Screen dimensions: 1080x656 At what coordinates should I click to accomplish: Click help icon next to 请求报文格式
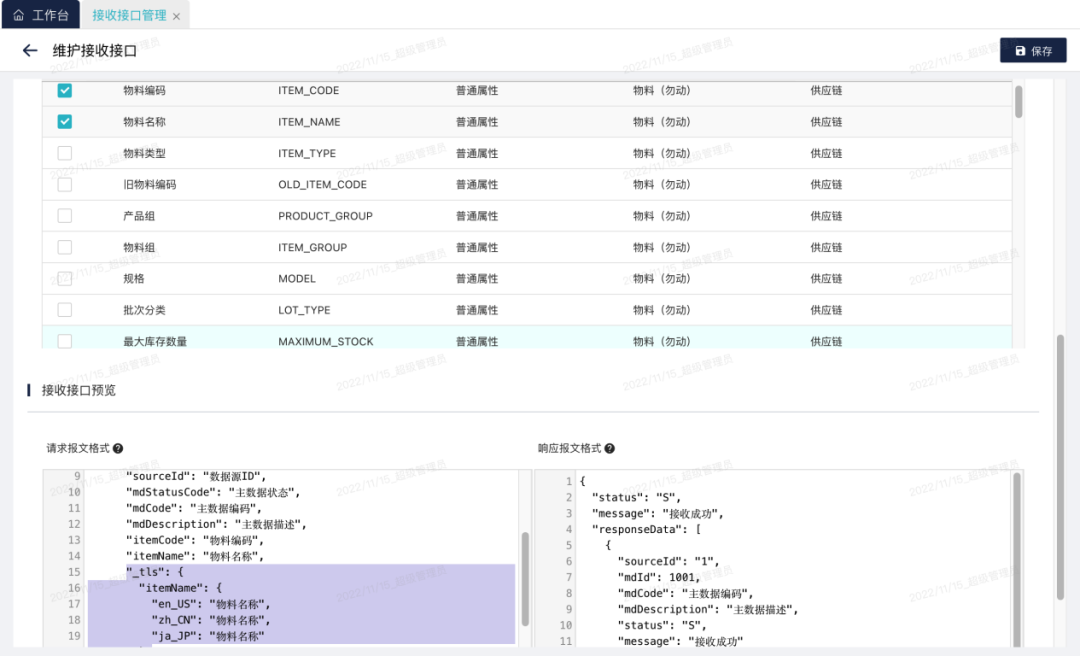(118, 449)
